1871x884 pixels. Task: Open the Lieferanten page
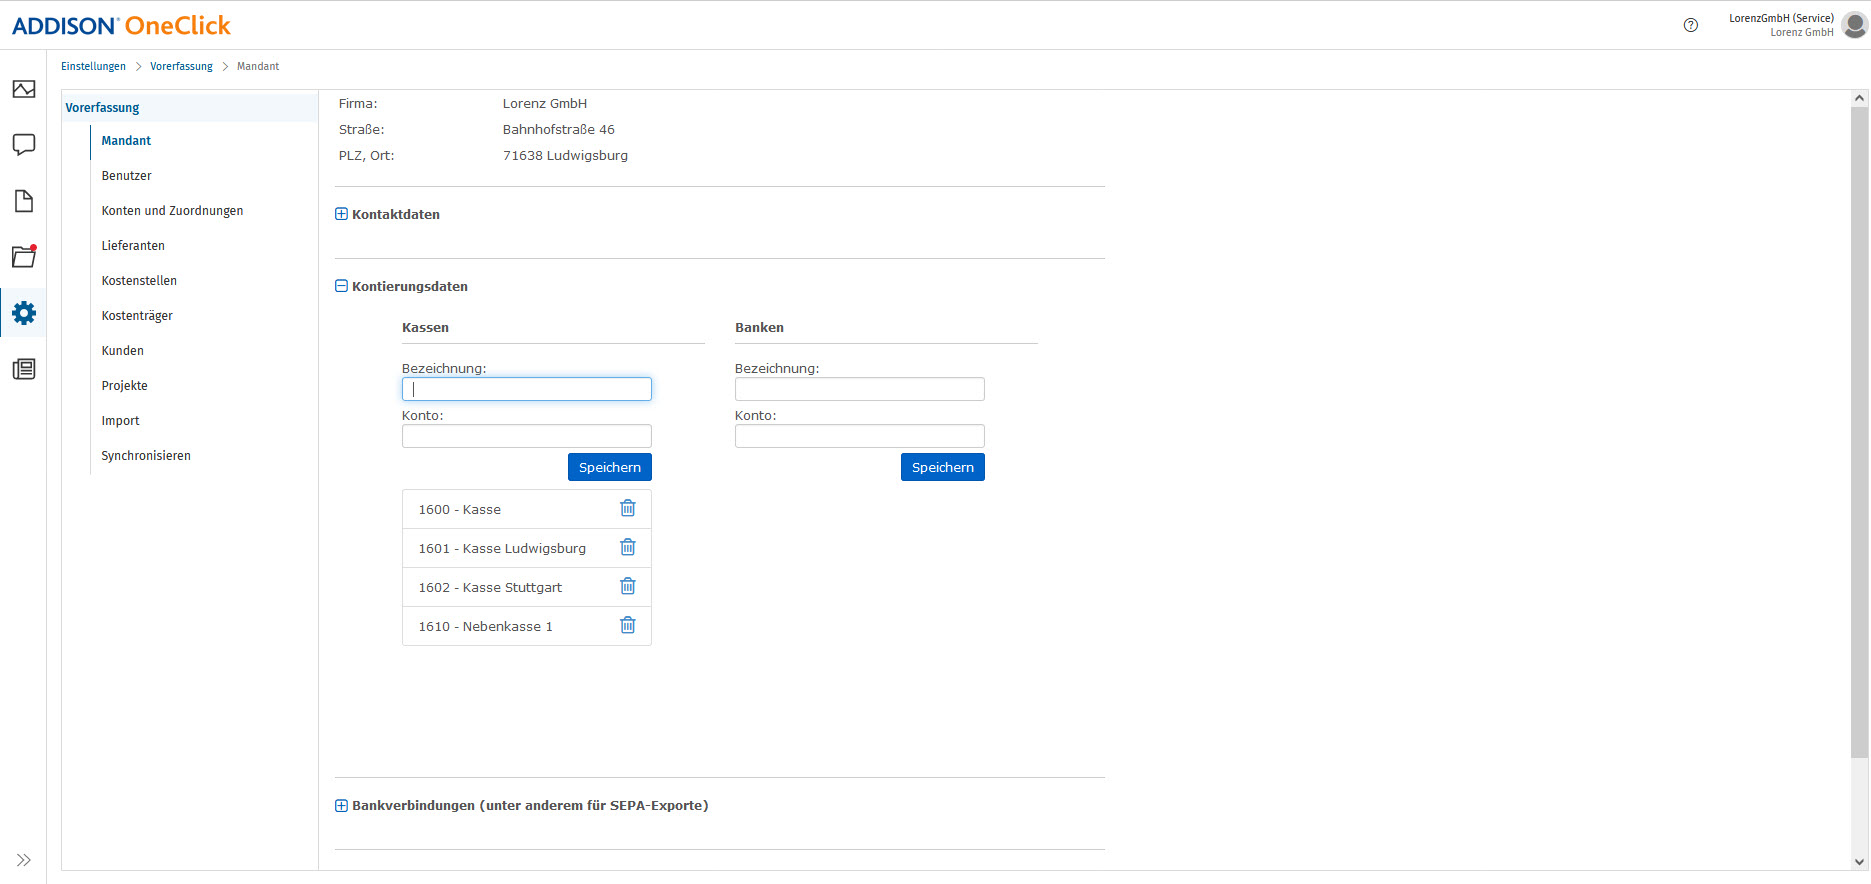point(133,246)
